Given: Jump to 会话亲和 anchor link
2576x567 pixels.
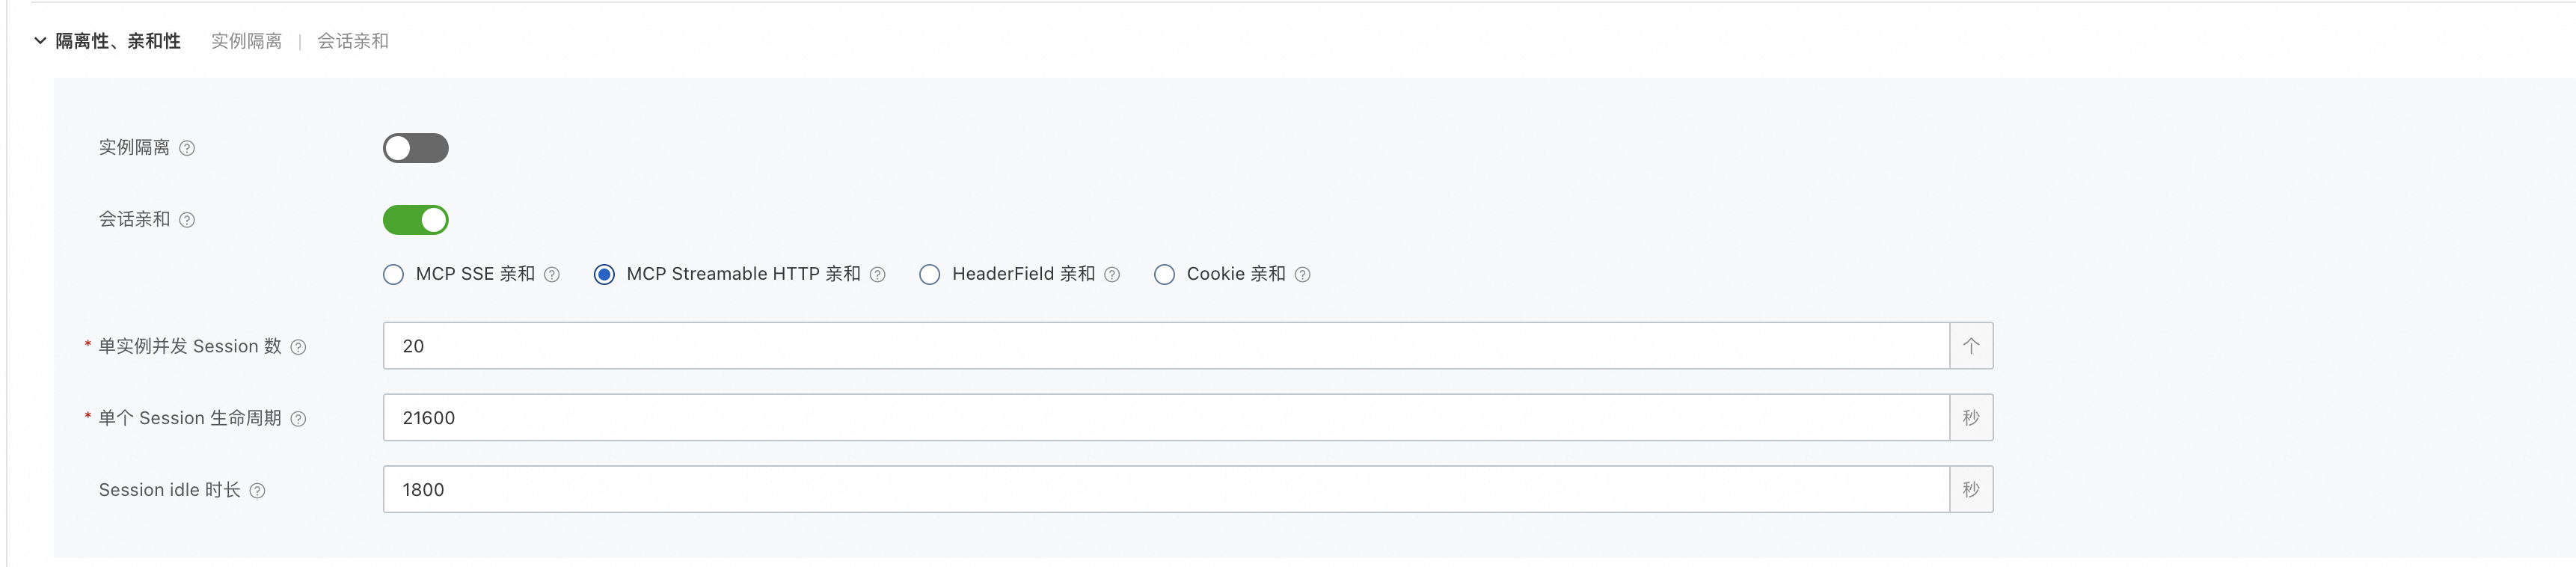Looking at the screenshot, I should point(353,41).
